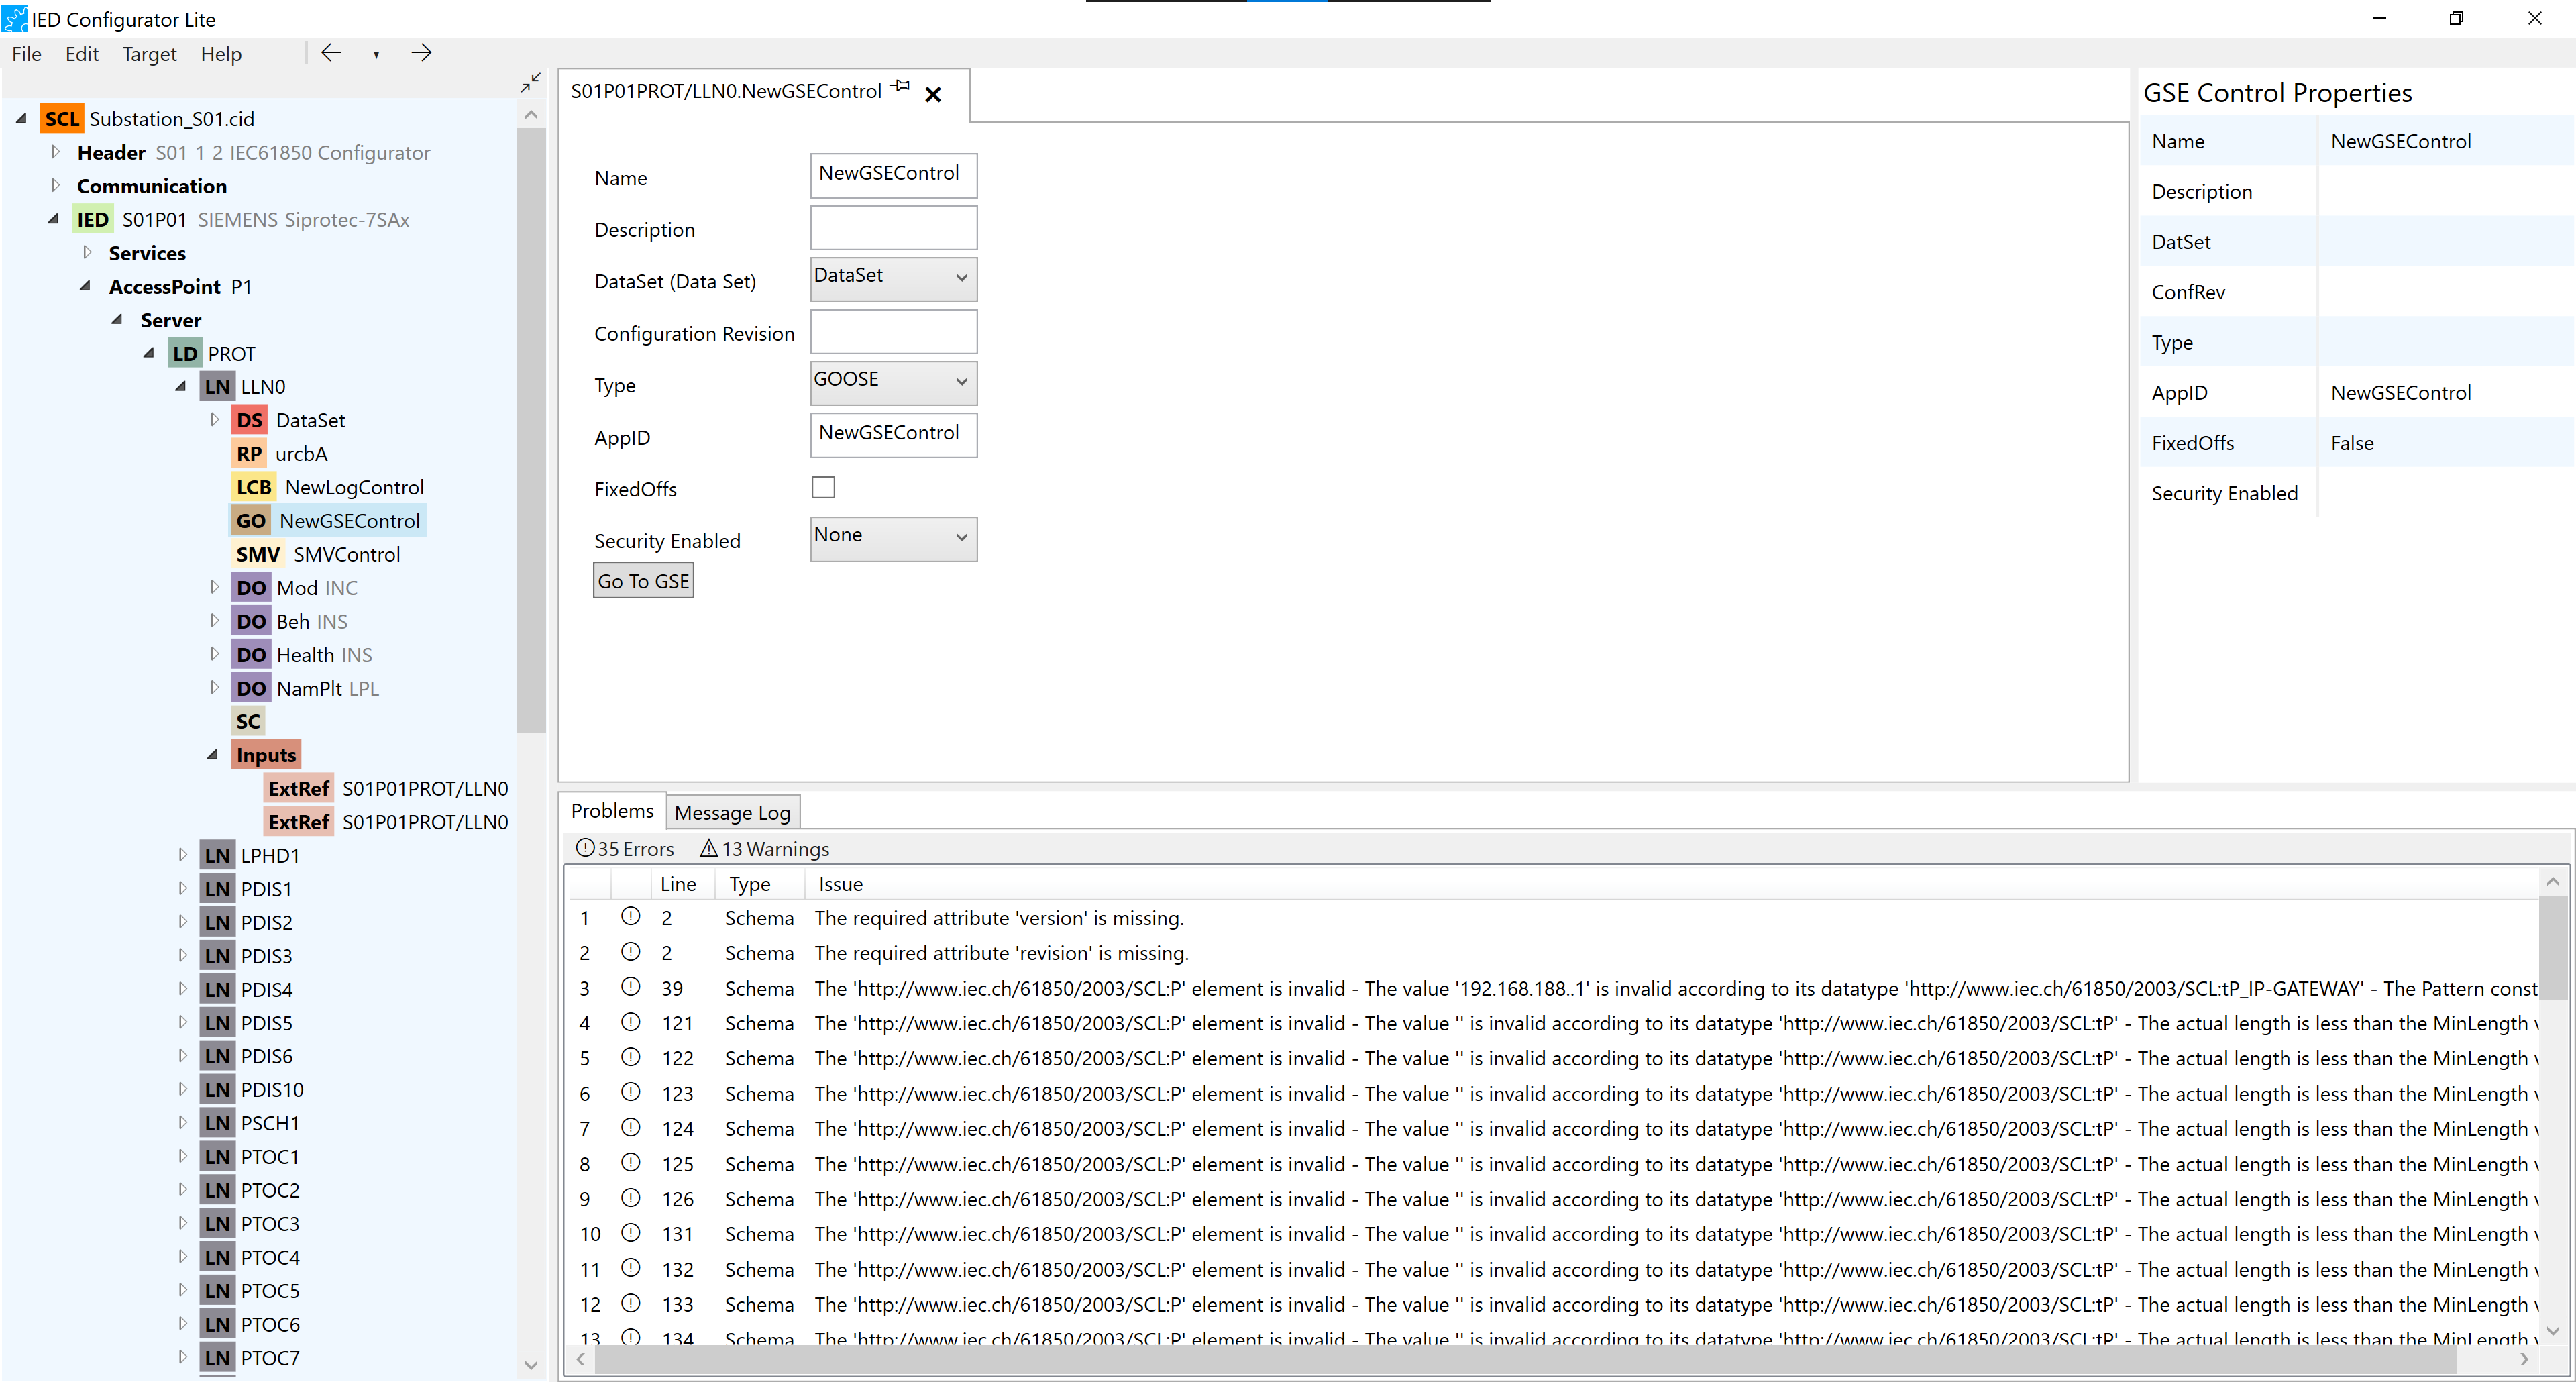This screenshot has height=1382, width=2576.
Task: Click the DO badge for Beh INS
Action: [251, 622]
